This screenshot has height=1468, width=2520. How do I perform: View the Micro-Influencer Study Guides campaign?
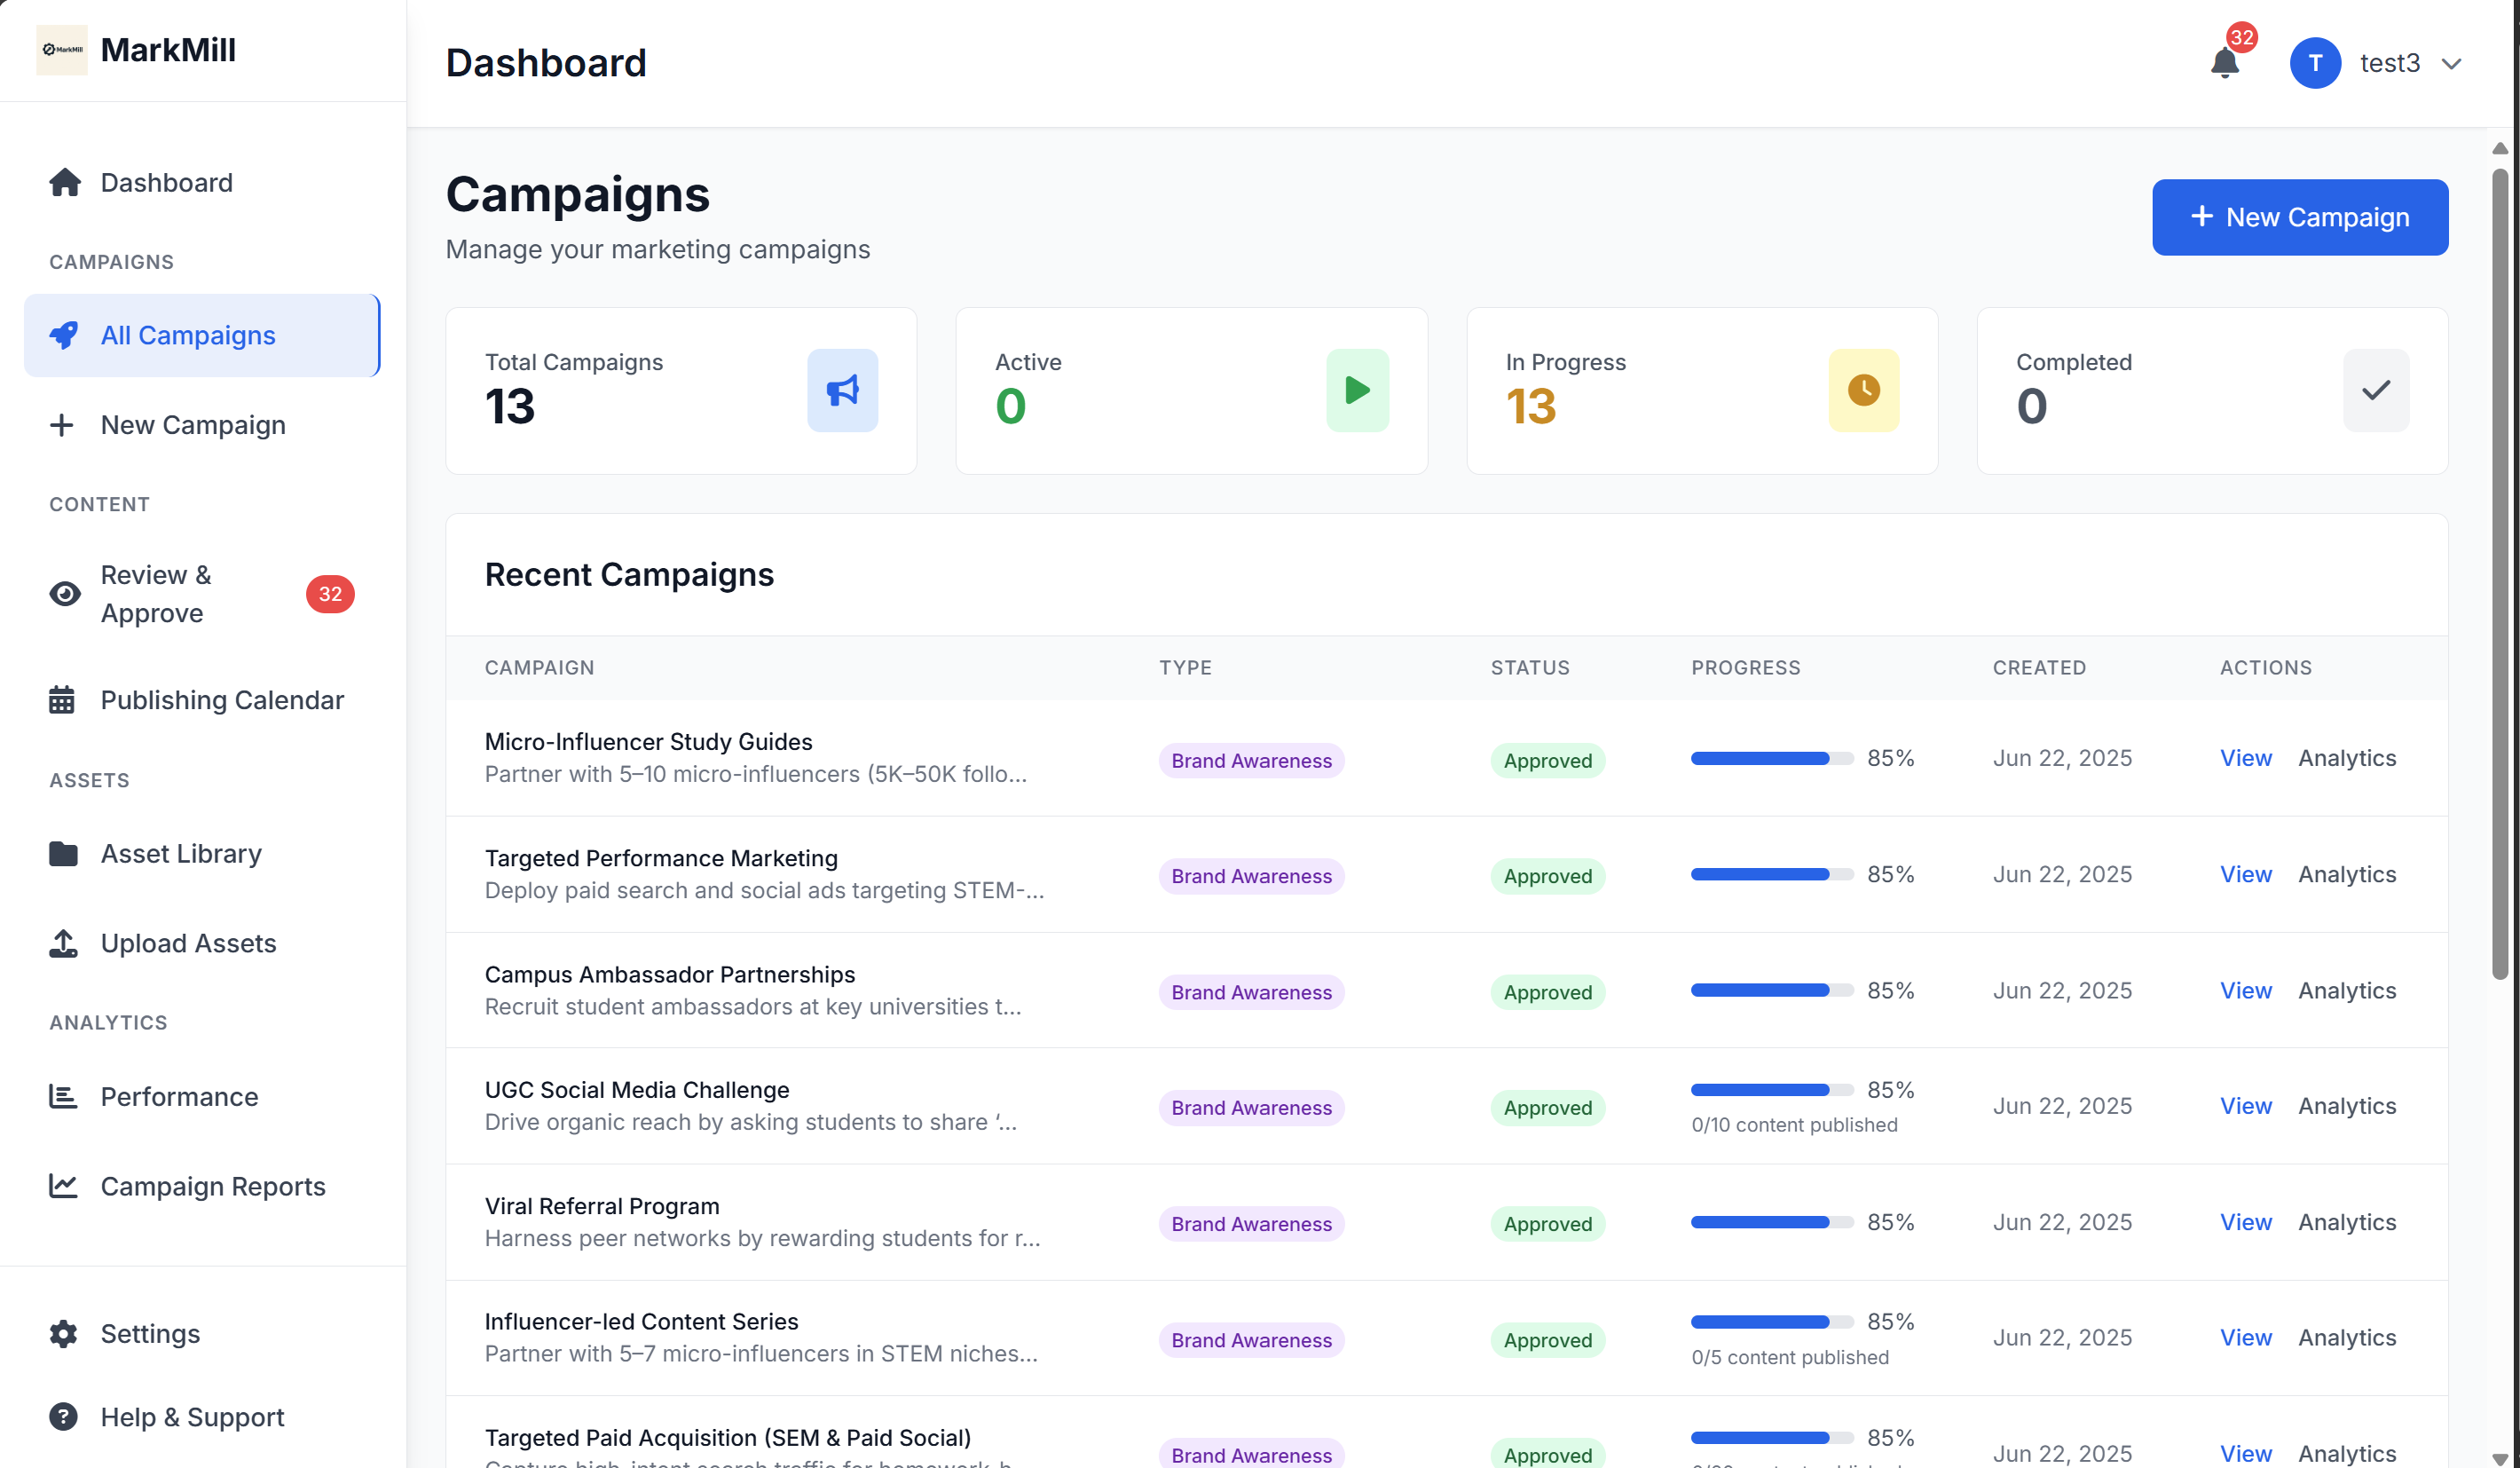(2245, 758)
